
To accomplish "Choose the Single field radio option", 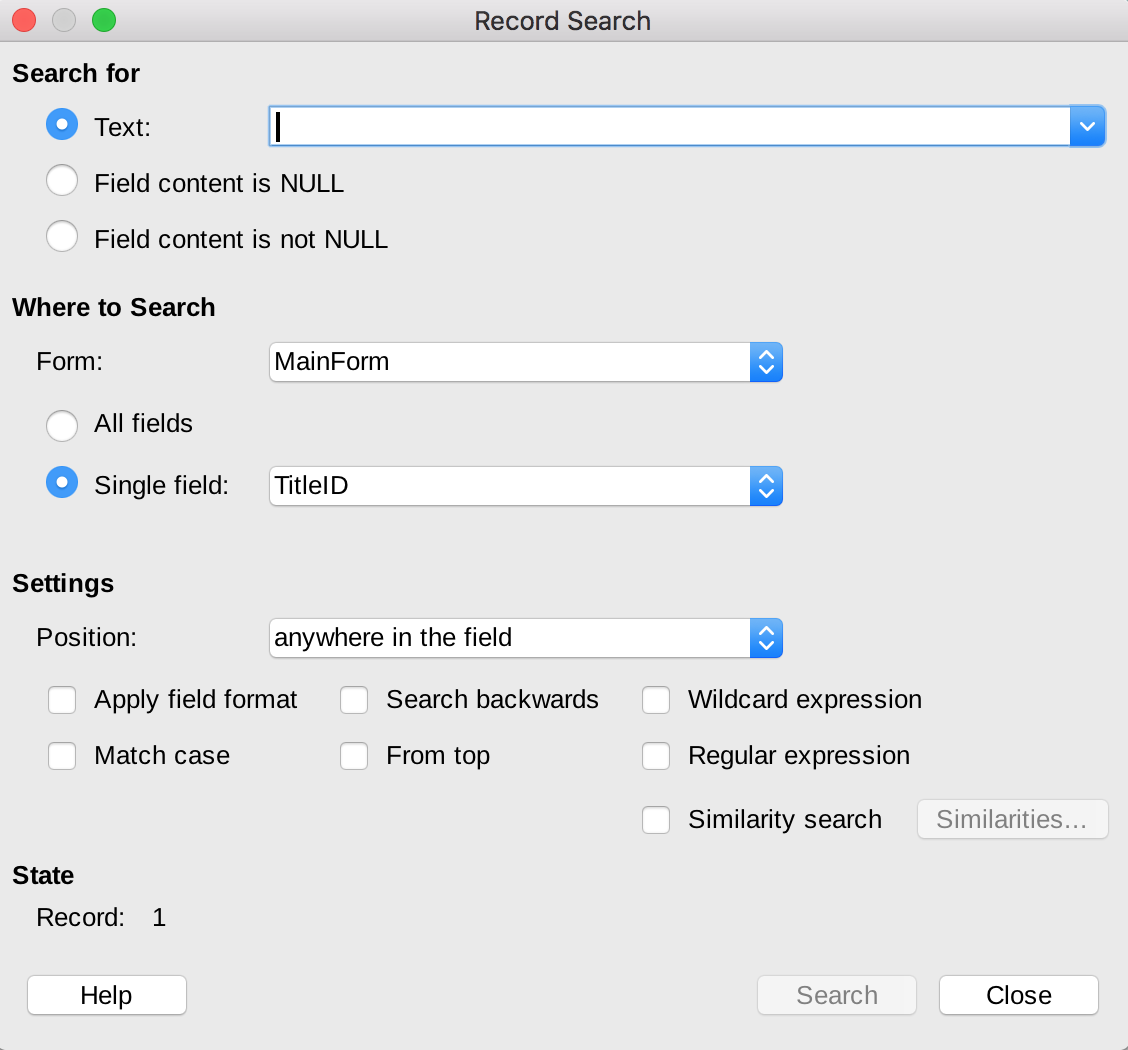I will (x=62, y=483).
